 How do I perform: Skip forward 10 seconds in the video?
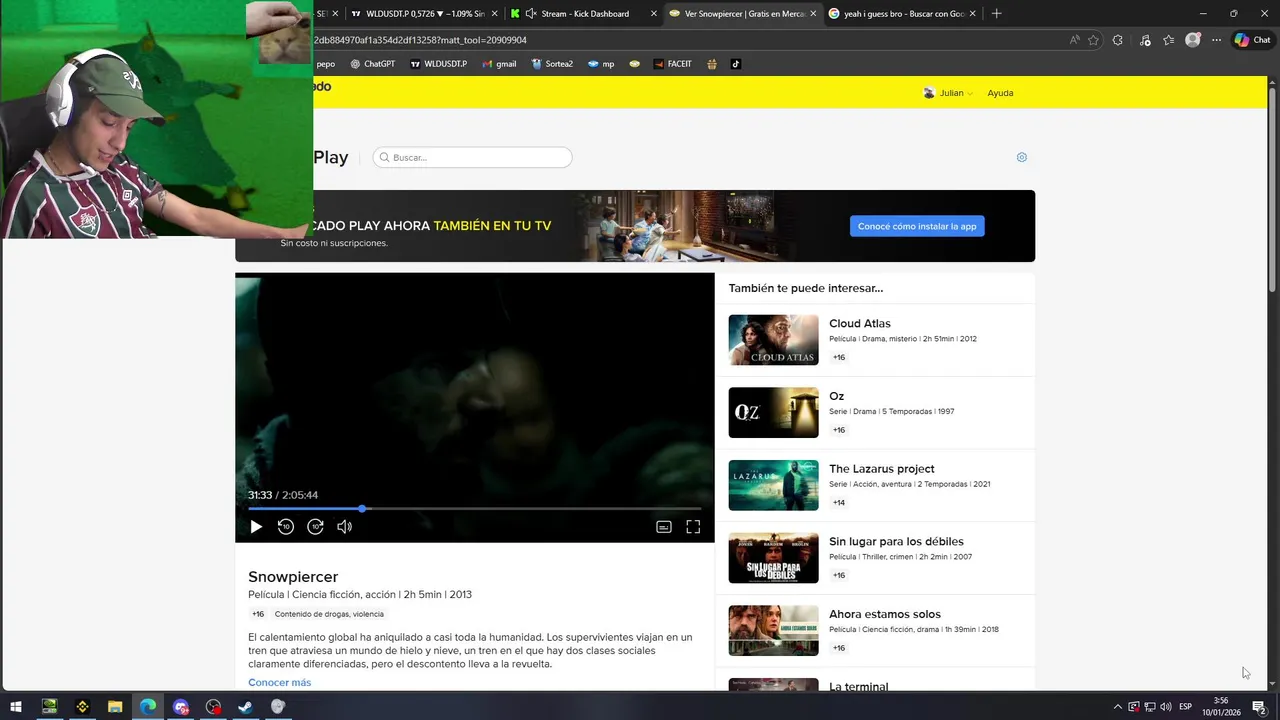click(316, 527)
